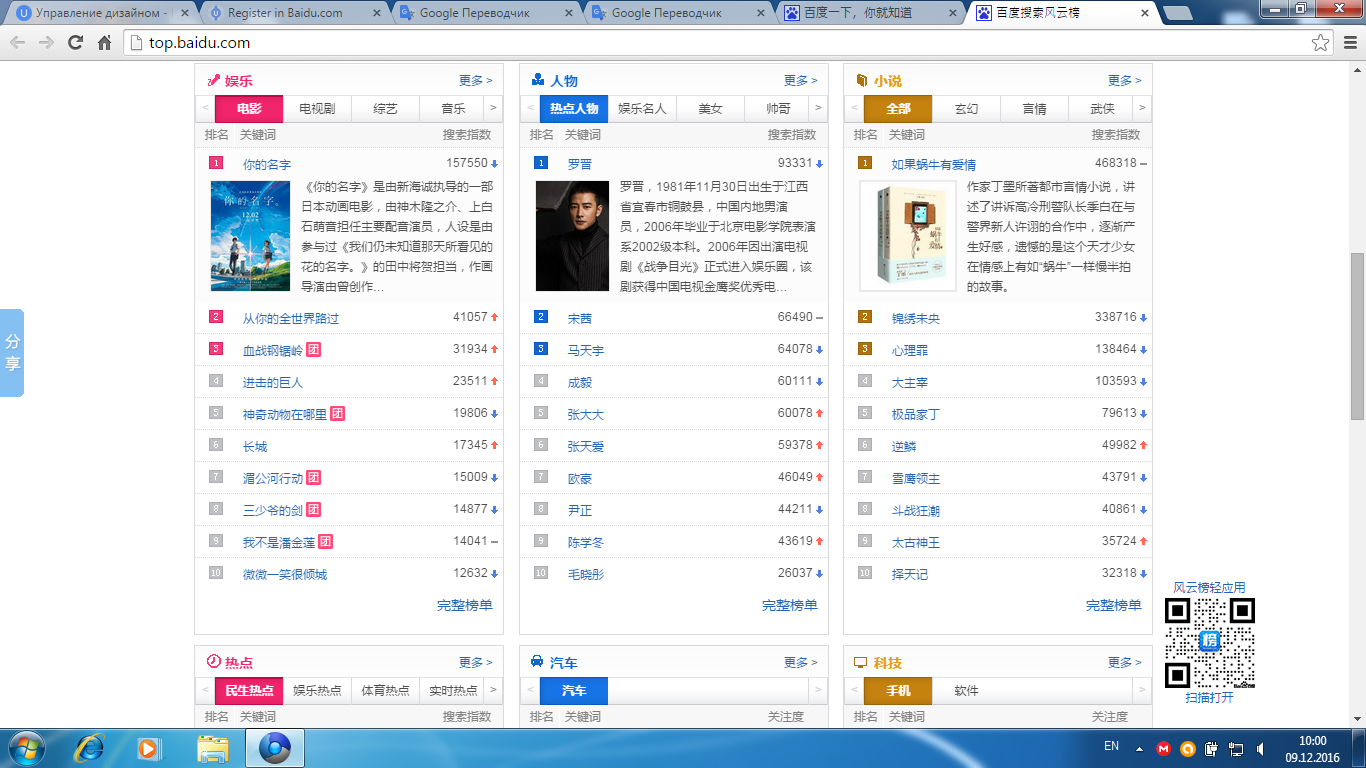The height and width of the screenshot is (768, 1366).
Task: Open 完整榜单 under 娱乐 list
Action: (465, 605)
